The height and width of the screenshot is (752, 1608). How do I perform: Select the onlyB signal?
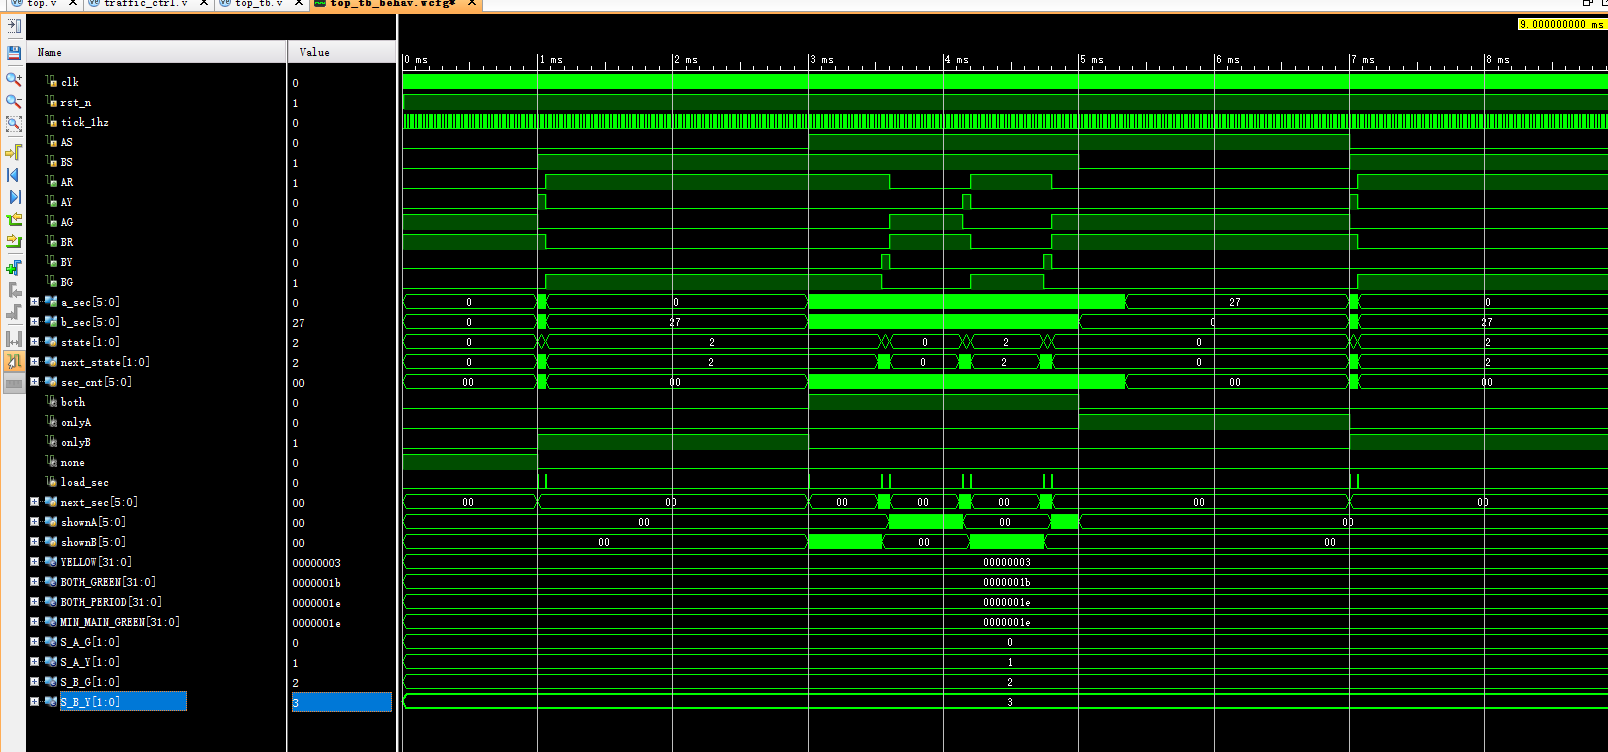76,442
